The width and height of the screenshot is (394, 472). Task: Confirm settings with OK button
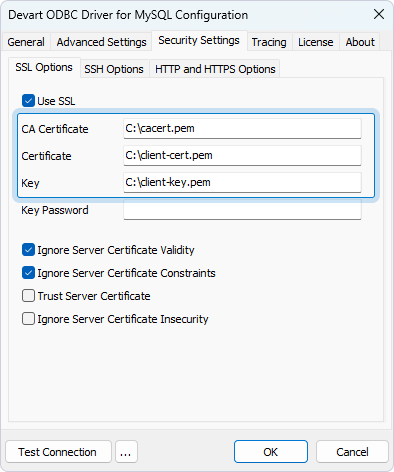[271, 452]
